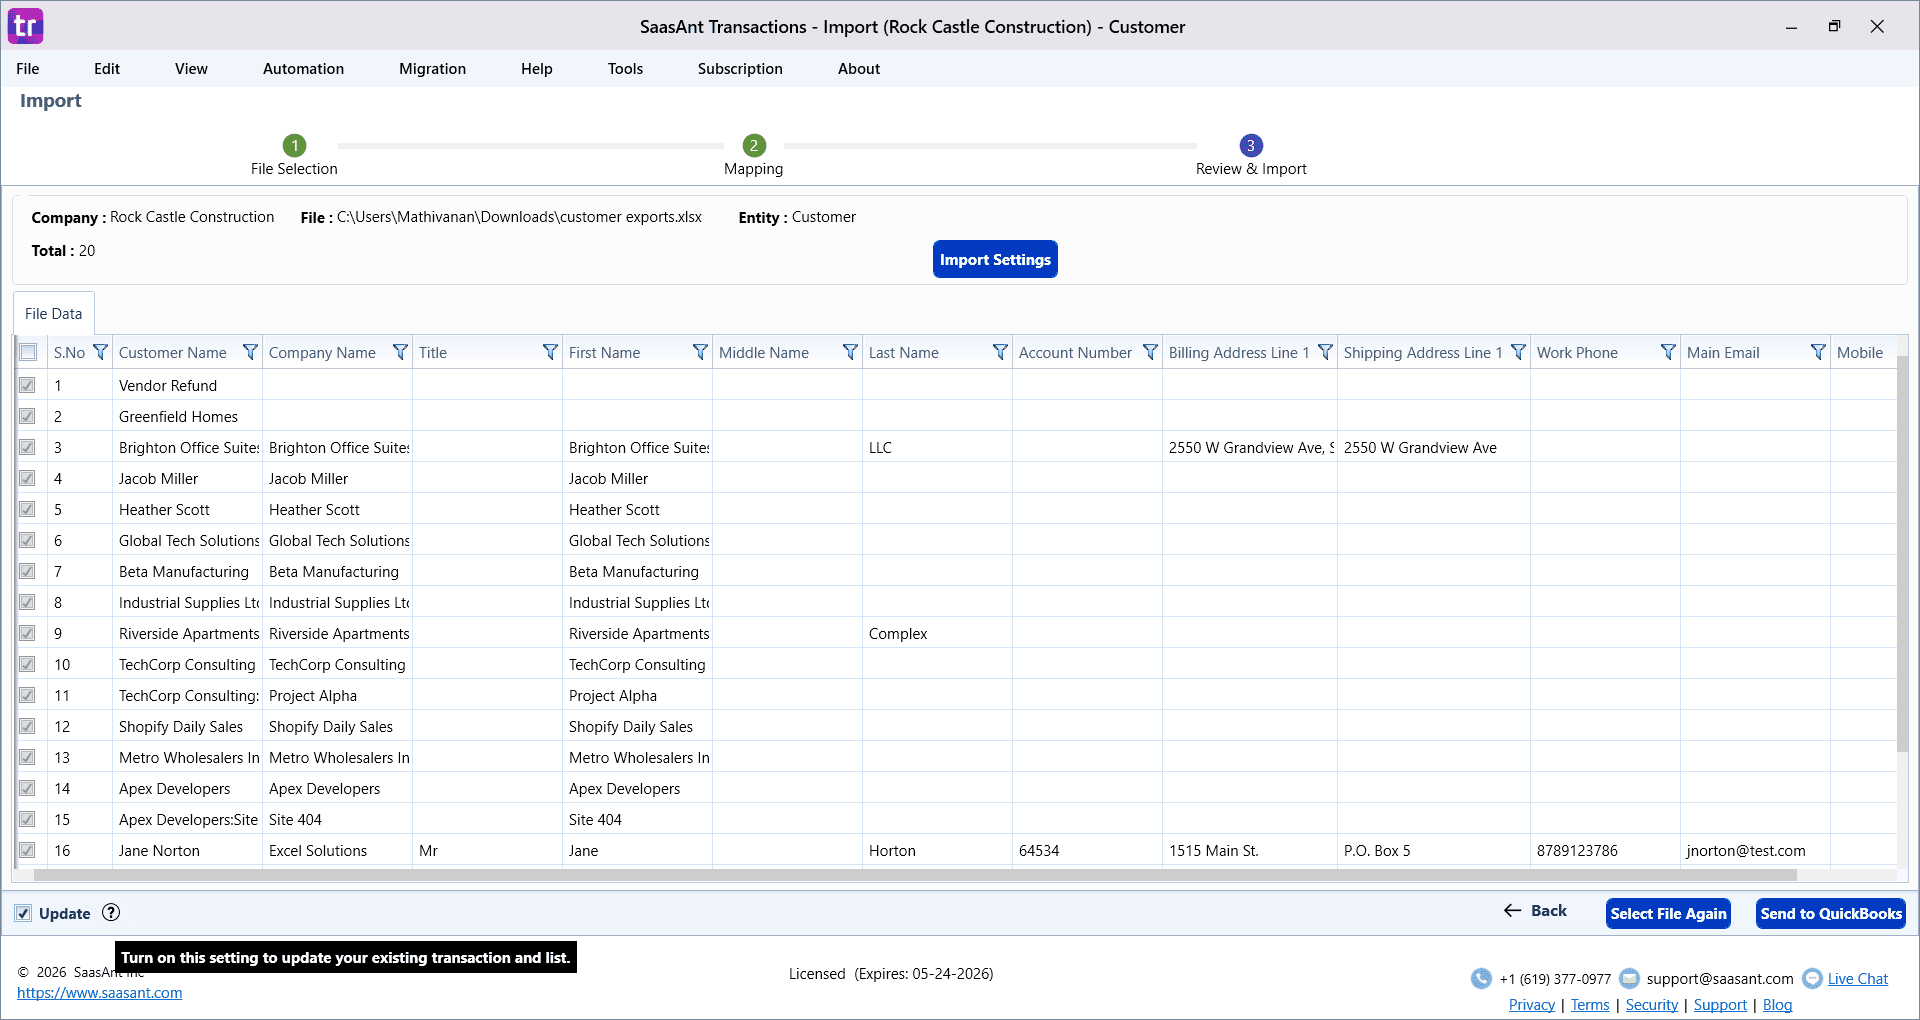1920x1020 pixels.
Task: Filter the Last Name column
Action: (1000, 352)
